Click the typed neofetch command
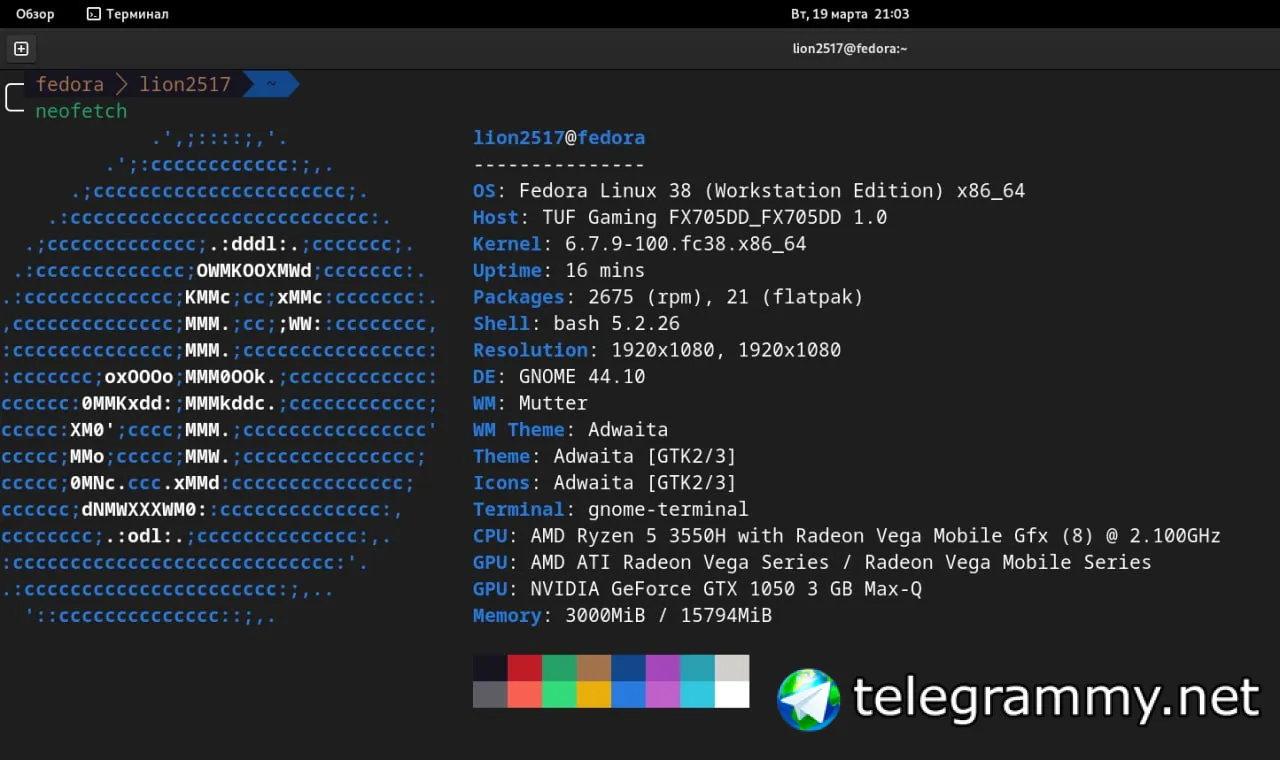This screenshot has height=760, width=1280. point(81,111)
